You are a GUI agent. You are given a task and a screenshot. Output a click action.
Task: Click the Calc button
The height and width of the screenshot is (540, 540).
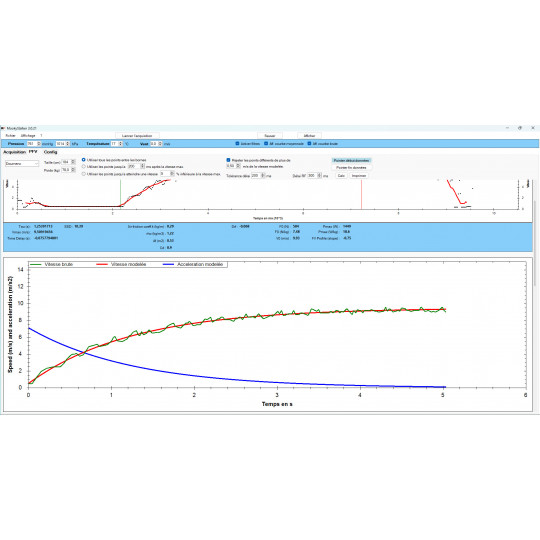point(341,176)
